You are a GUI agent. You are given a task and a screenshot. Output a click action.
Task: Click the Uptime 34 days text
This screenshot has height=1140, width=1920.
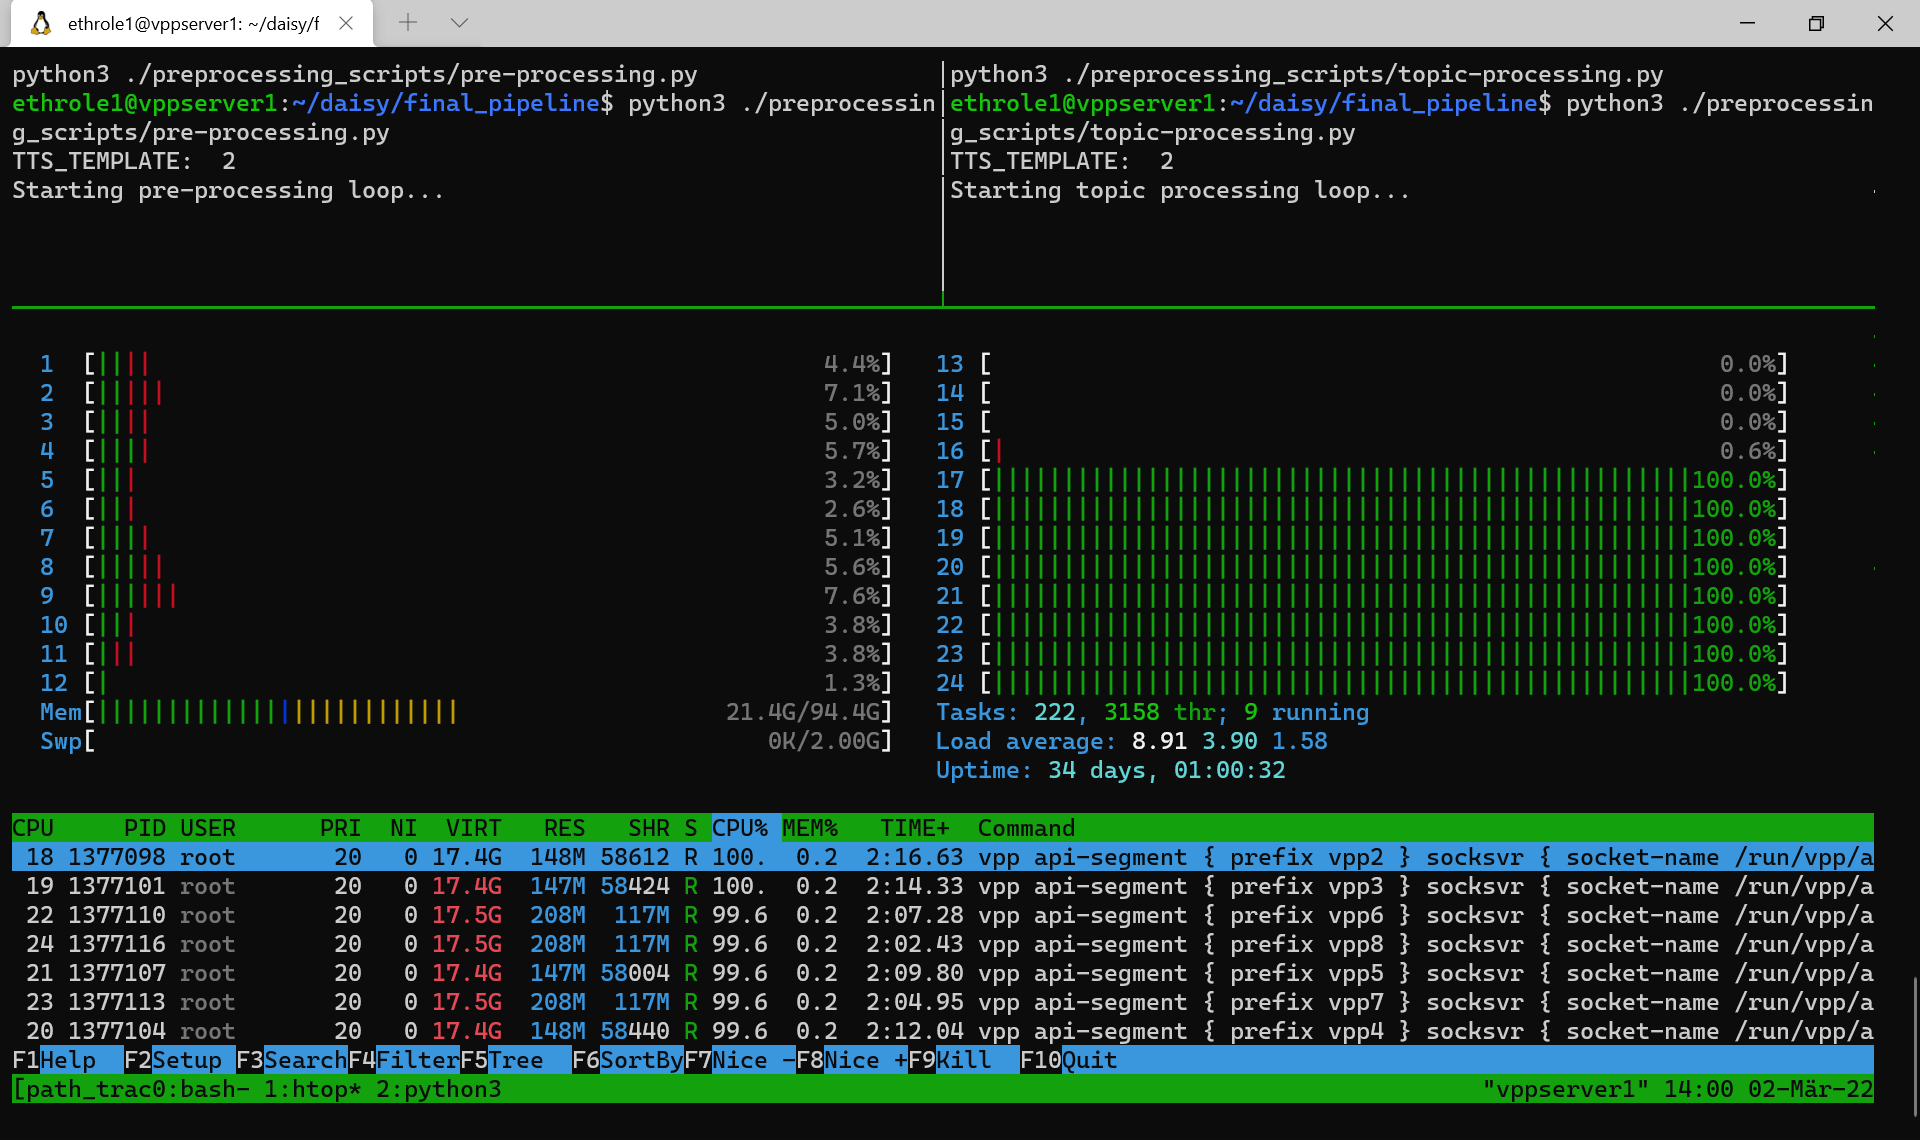pyautogui.click(x=1110, y=770)
